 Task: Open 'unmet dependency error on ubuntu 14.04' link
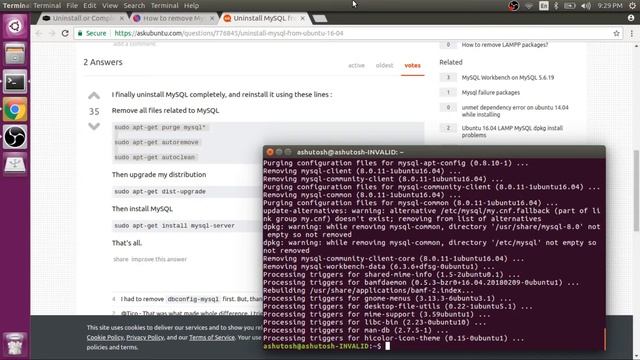tap(515, 111)
